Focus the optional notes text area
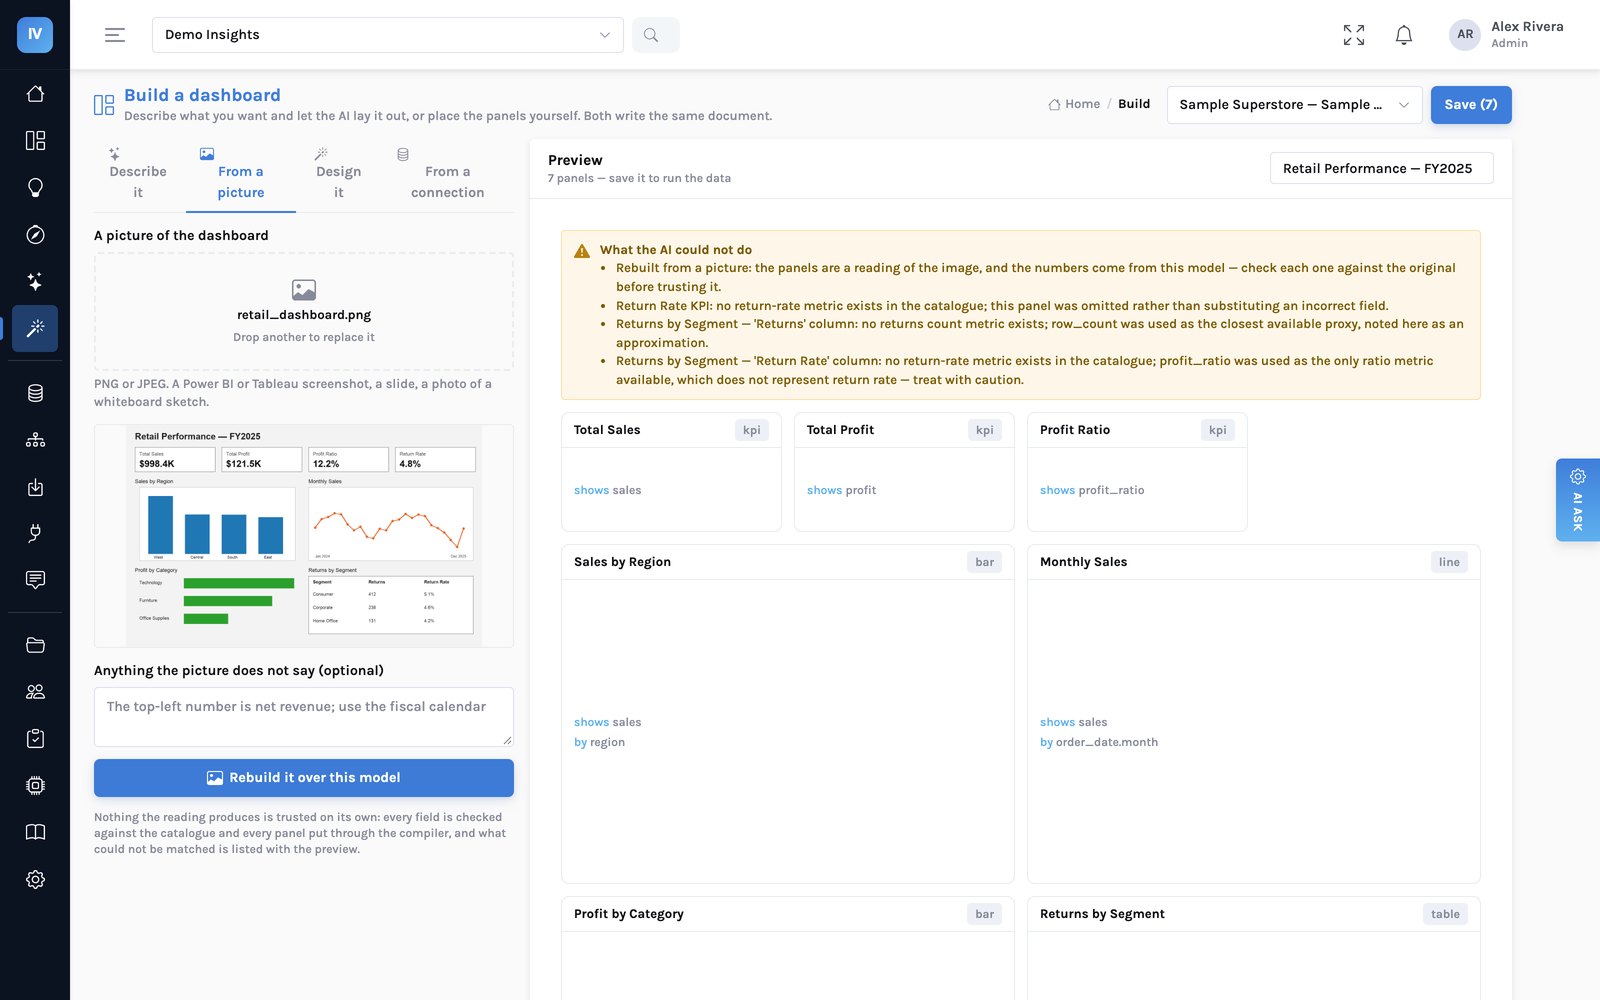Image resolution: width=1600 pixels, height=1000 pixels. pyautogui.click(x=304, y=717)
